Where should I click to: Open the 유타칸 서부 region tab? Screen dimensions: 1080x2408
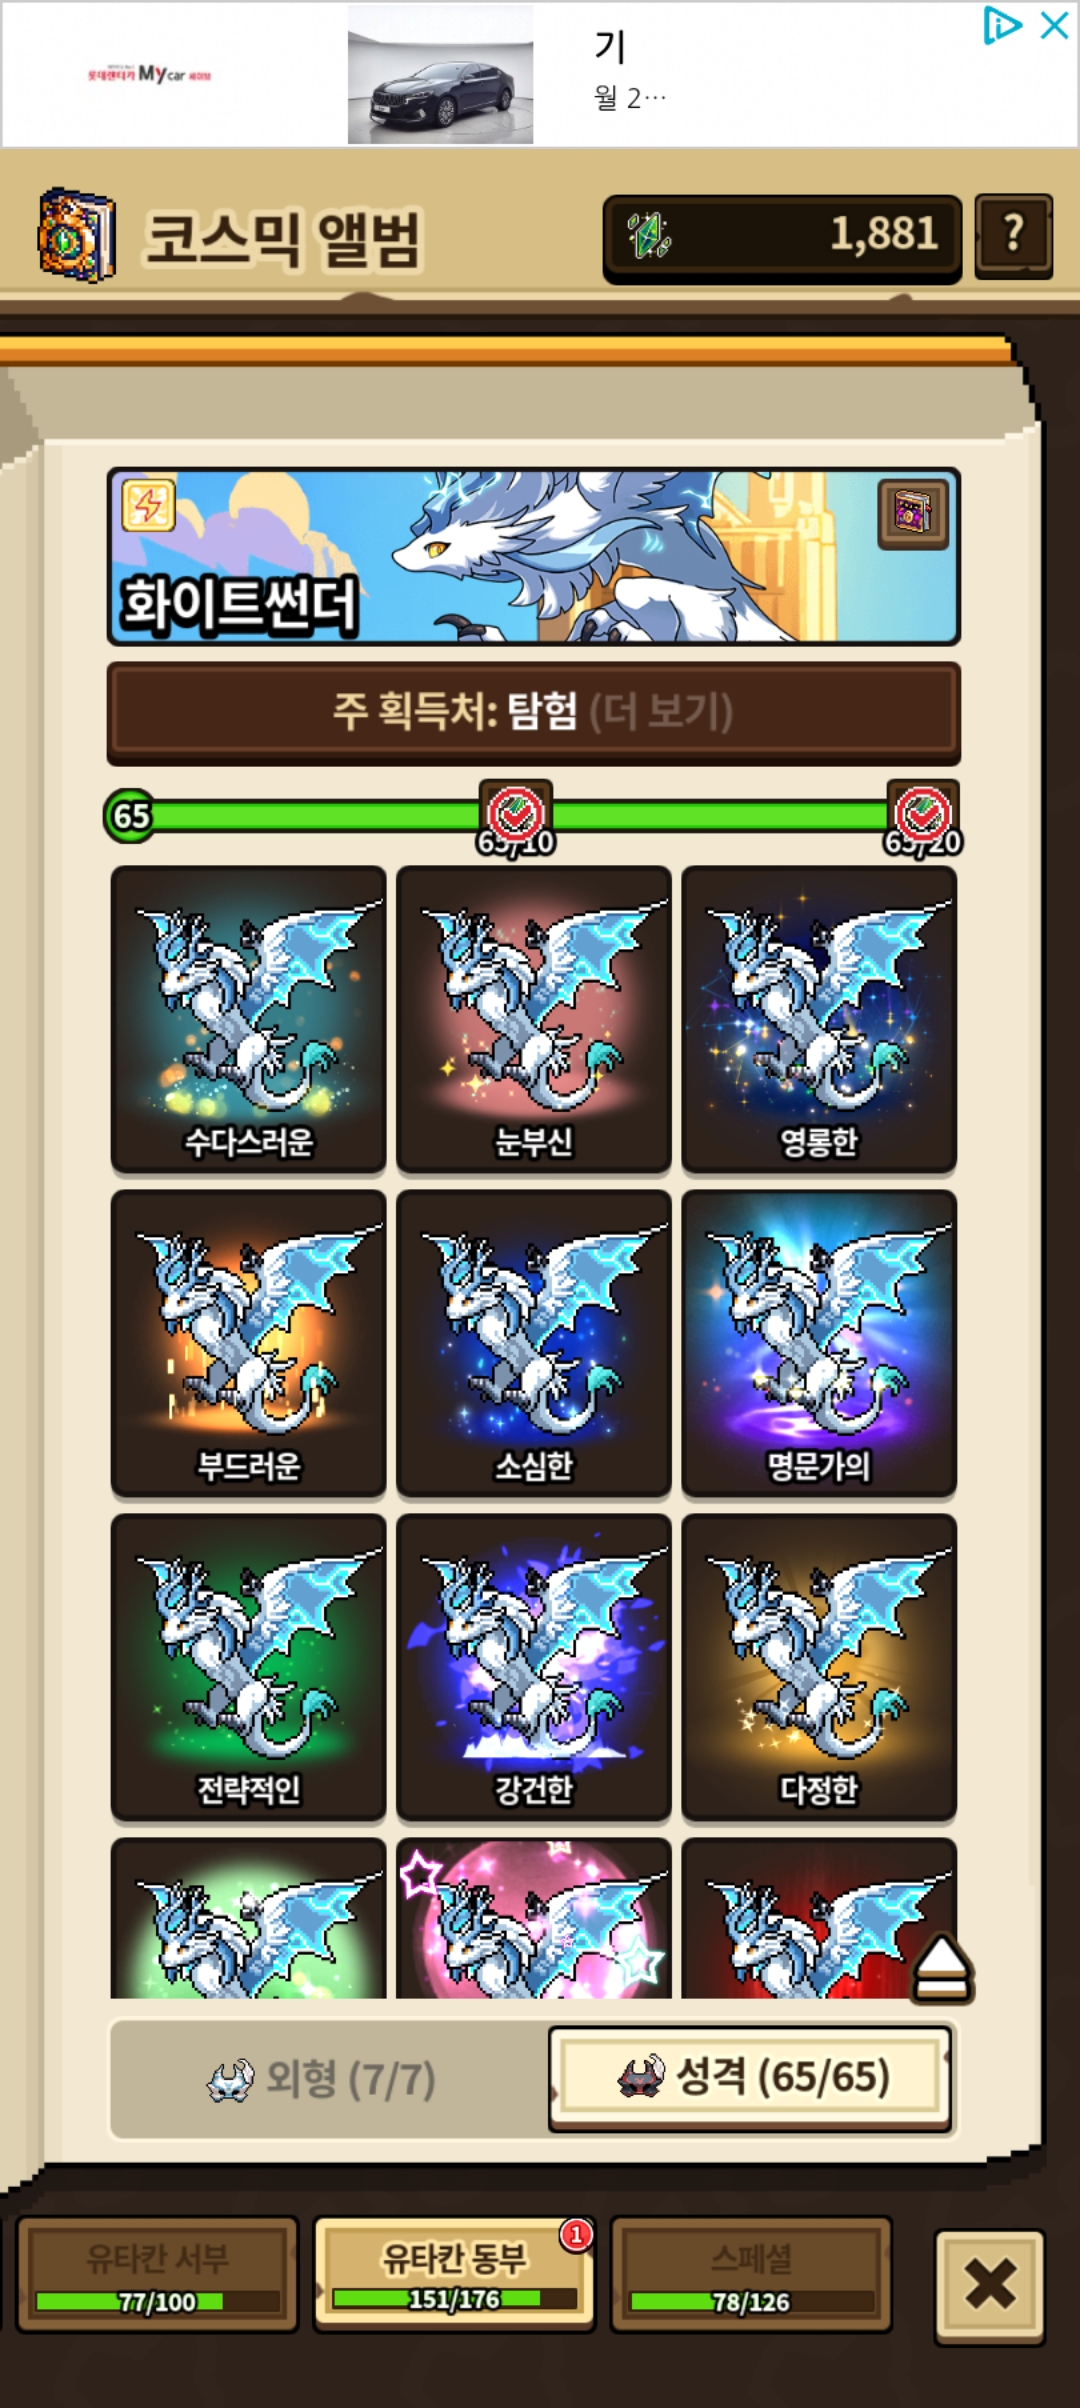(x=158, y=2274)
